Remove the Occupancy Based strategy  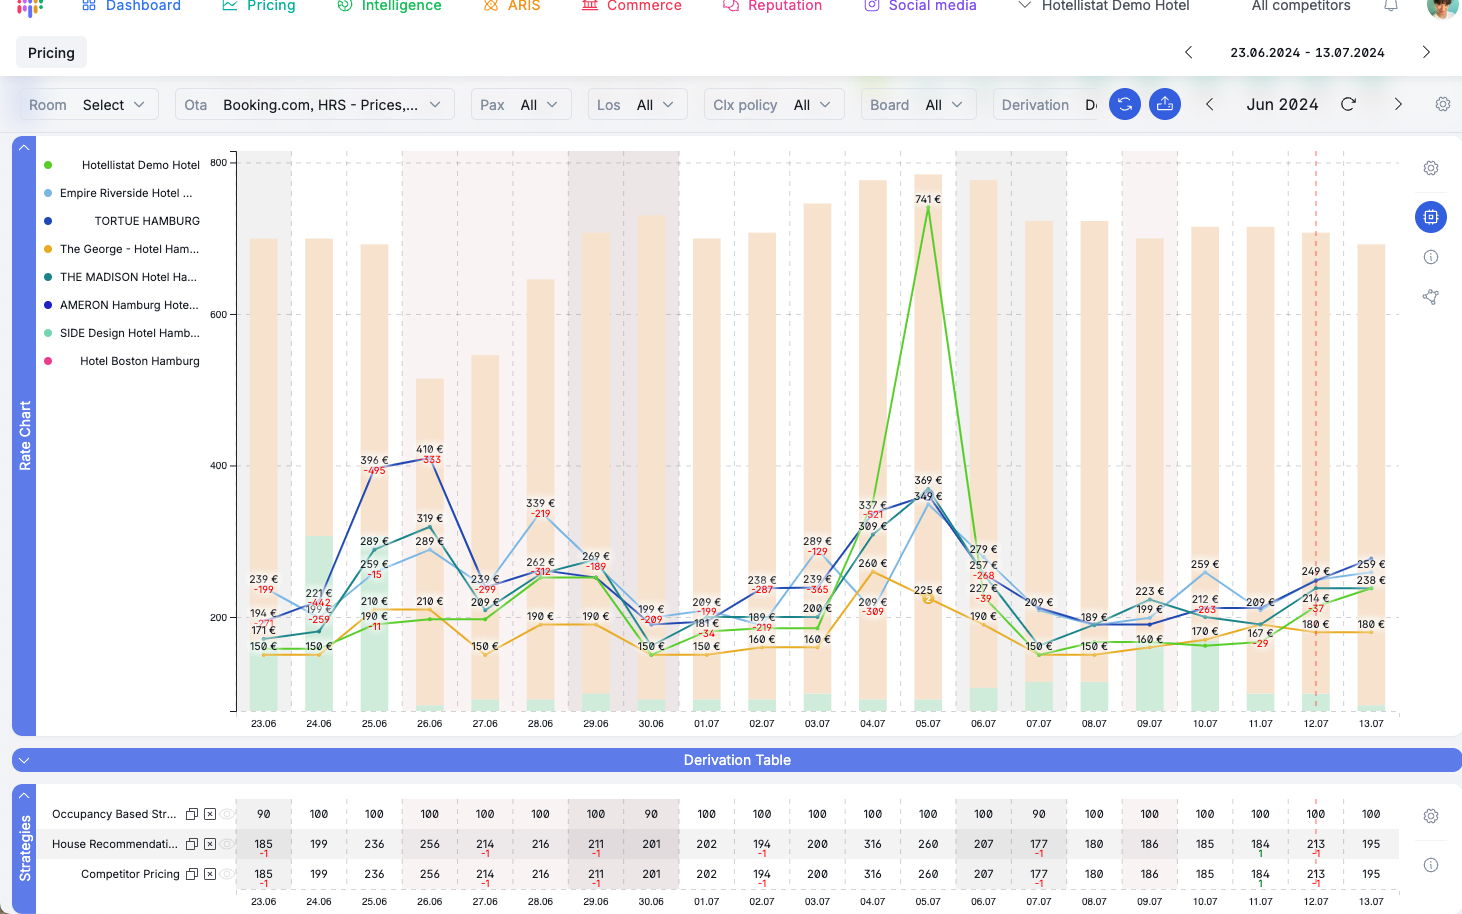[210, 814]
